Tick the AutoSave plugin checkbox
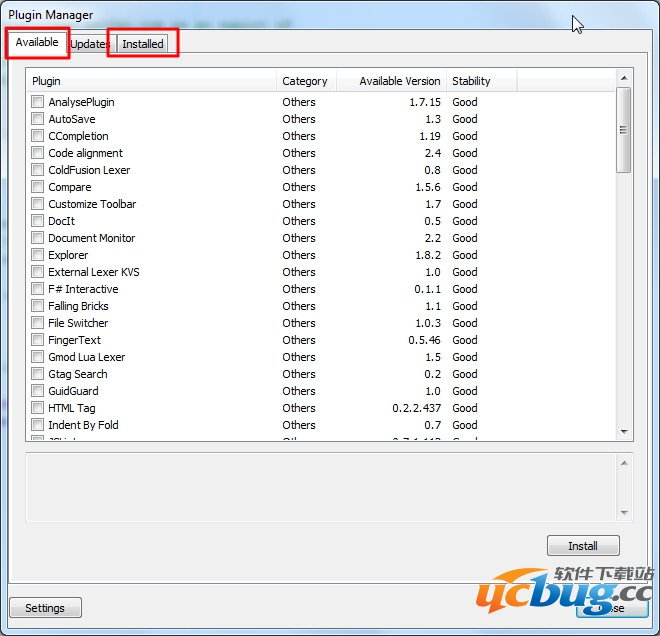The width and height of the screenshot is (660, 636). point(37,119)
